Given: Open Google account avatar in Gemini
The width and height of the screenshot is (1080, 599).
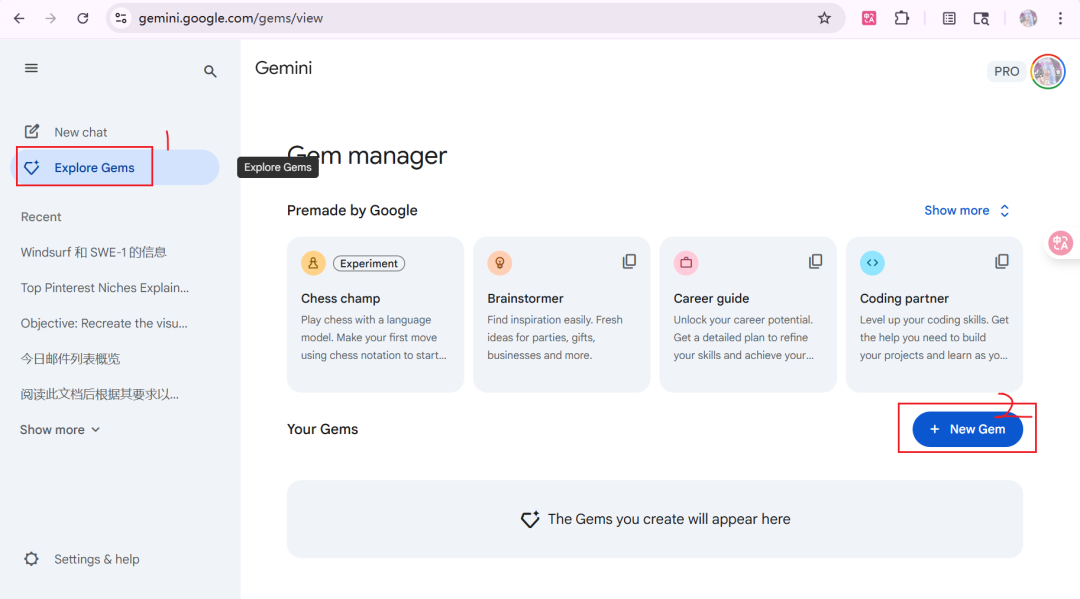Looking at the screenshot, I should [1048, 72].
